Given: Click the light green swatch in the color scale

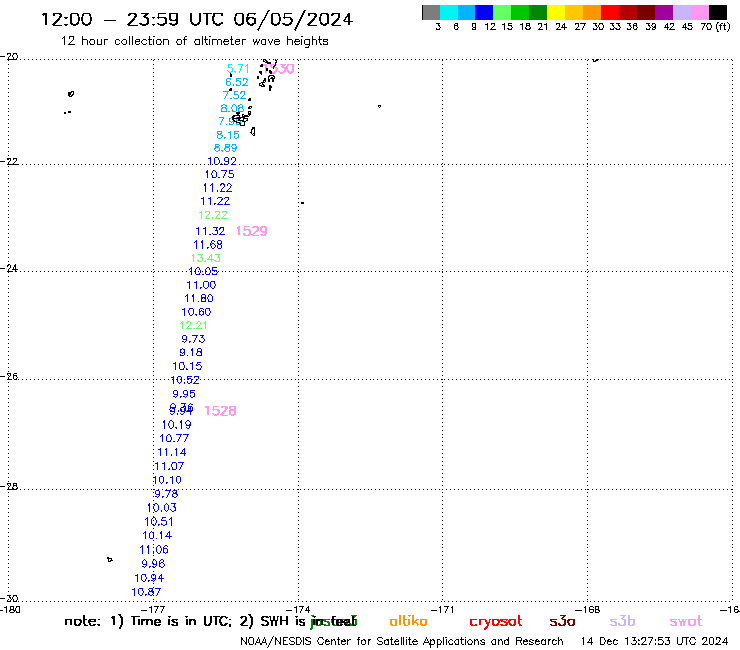Looking at the screenshot, I should click(502, 12).
